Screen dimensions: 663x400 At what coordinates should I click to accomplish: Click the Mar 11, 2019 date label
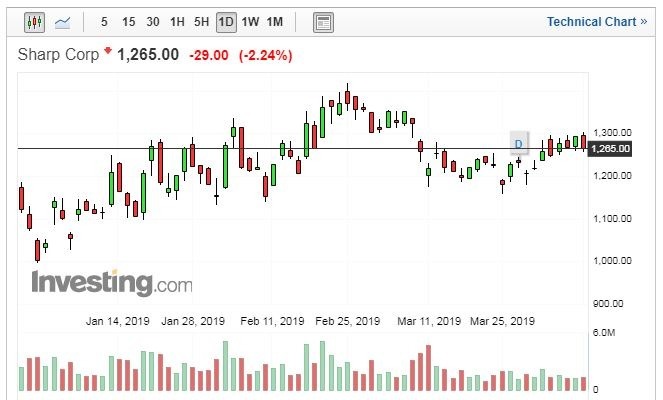(429, 321)
